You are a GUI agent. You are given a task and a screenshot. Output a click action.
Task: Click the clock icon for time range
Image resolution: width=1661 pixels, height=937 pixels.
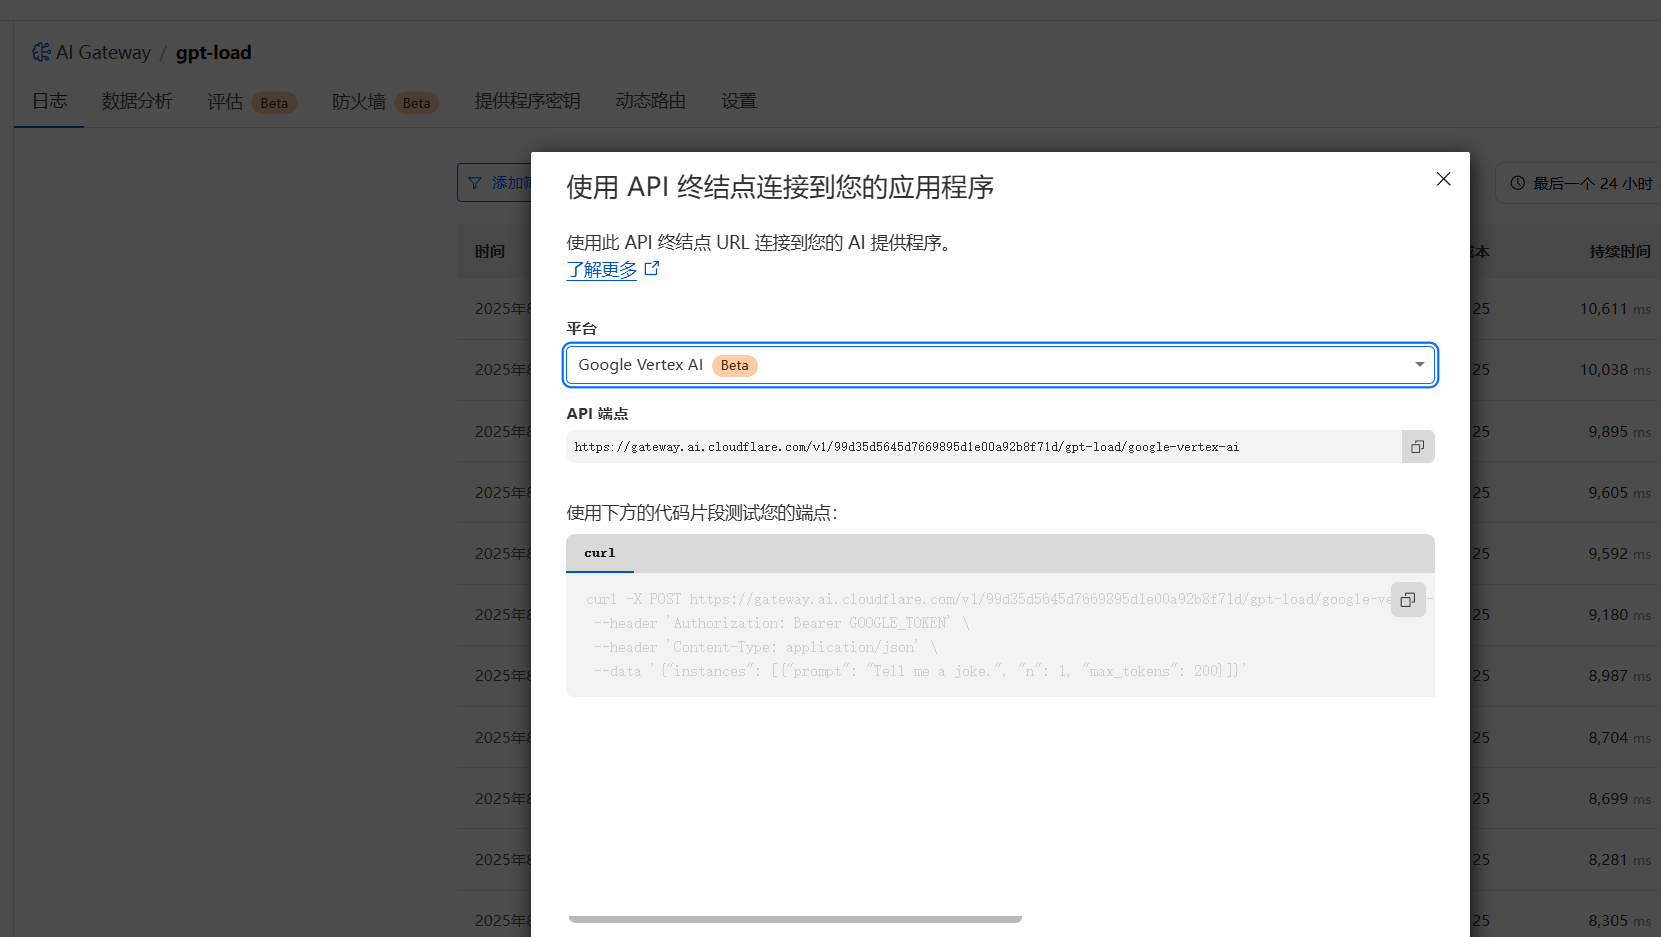tap(1517, 183)
